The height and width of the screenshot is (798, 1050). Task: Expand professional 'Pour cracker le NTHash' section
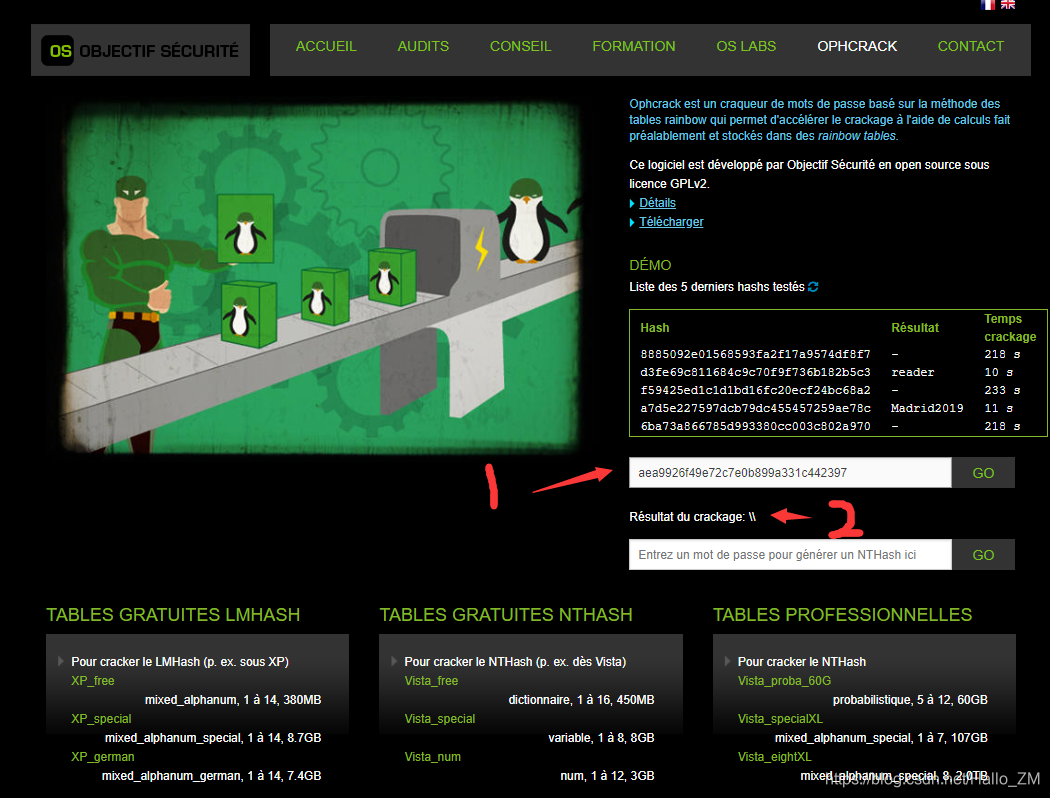(x=802, y=661)
